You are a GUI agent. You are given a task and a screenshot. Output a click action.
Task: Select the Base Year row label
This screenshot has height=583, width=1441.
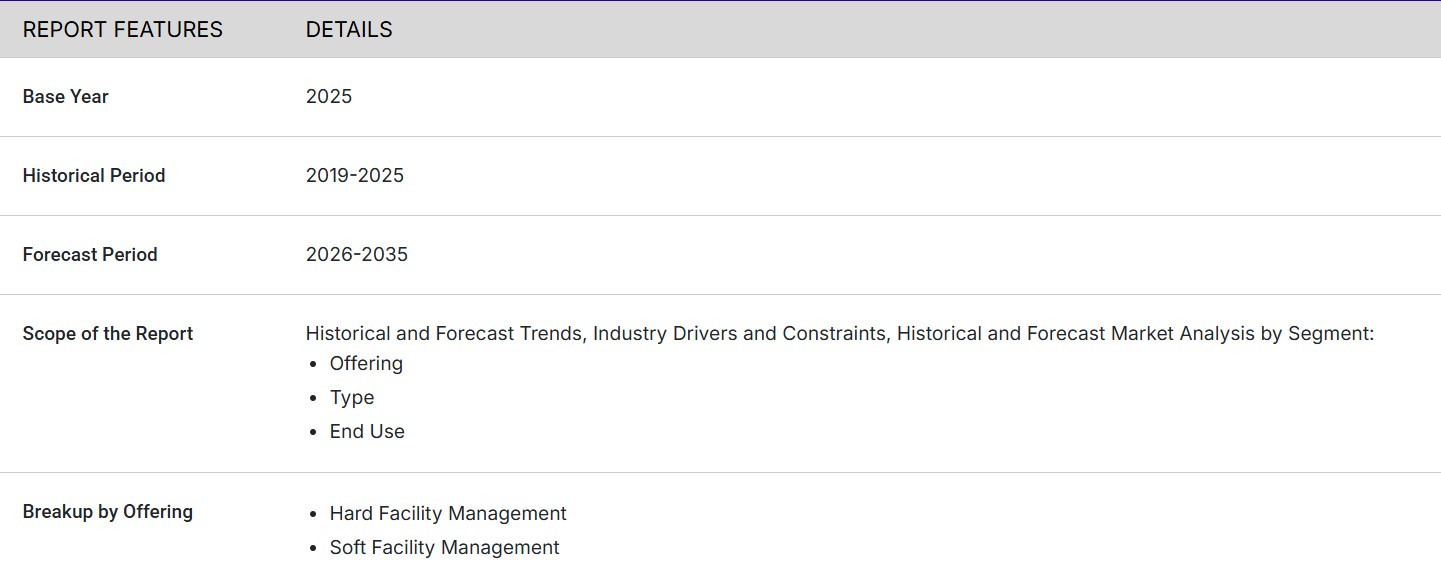click(x=65, y=97)
